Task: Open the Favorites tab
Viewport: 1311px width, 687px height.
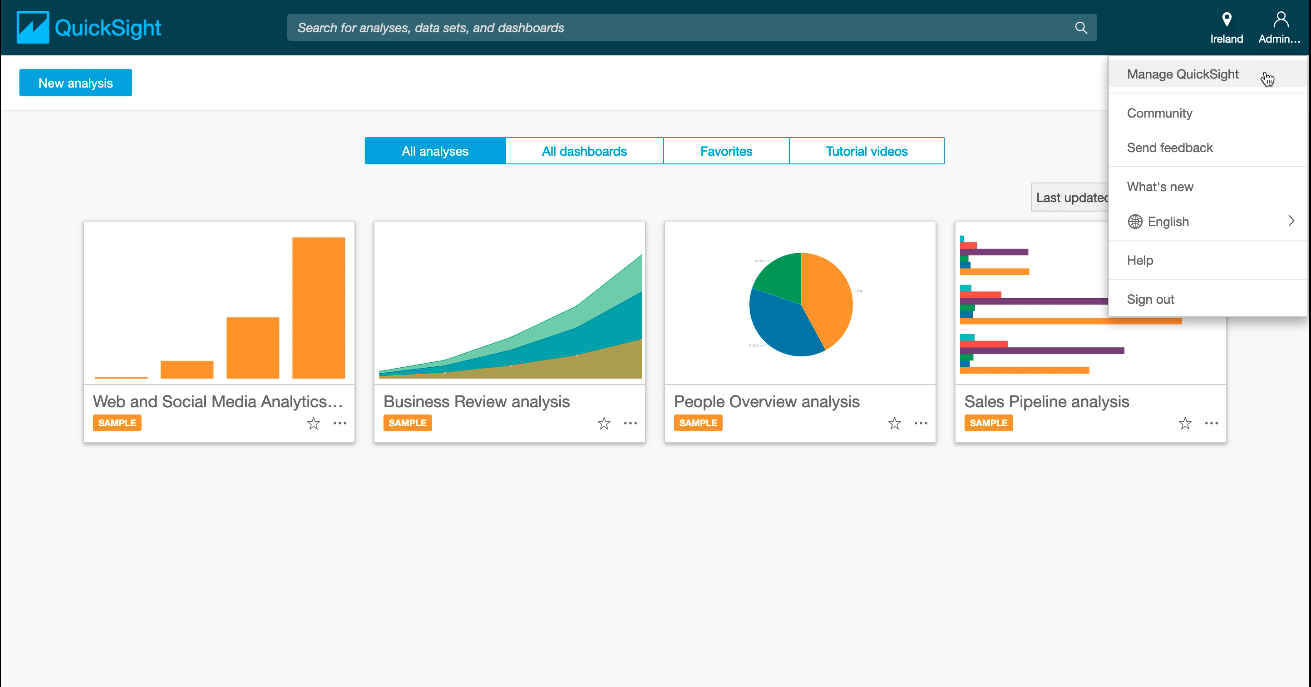Action: (x=726, y=151)
